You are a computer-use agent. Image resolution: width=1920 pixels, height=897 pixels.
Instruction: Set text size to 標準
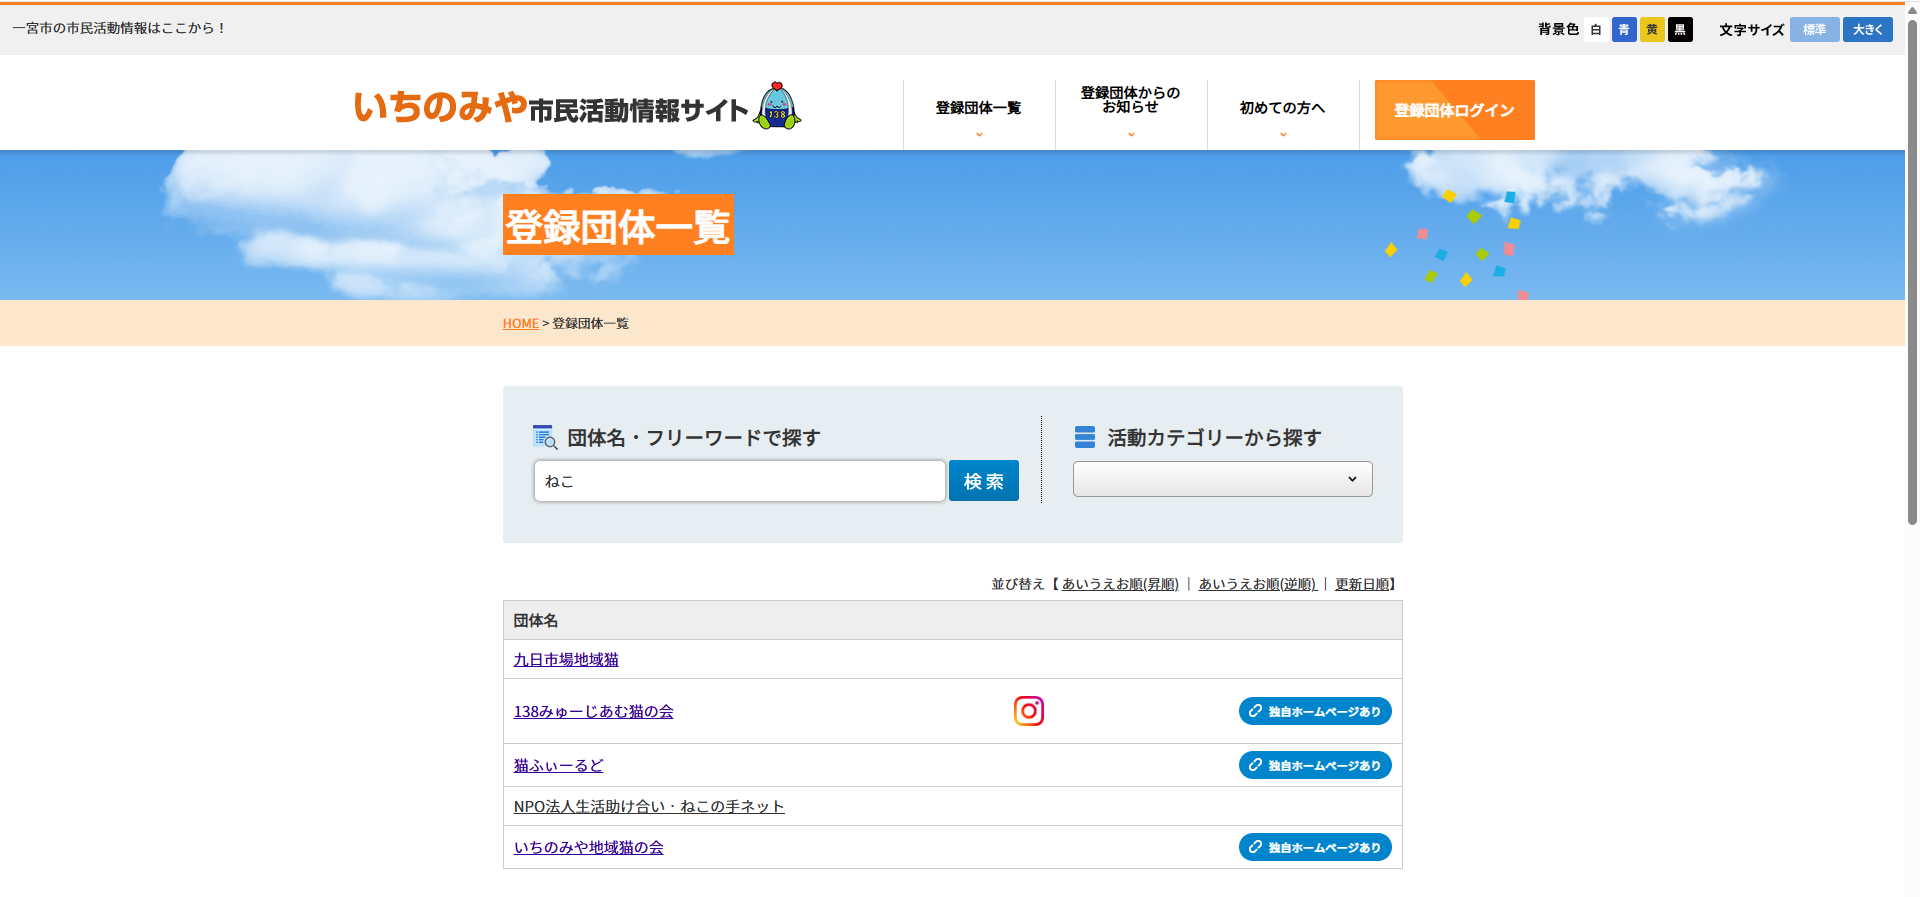[x=1814, y=30]
